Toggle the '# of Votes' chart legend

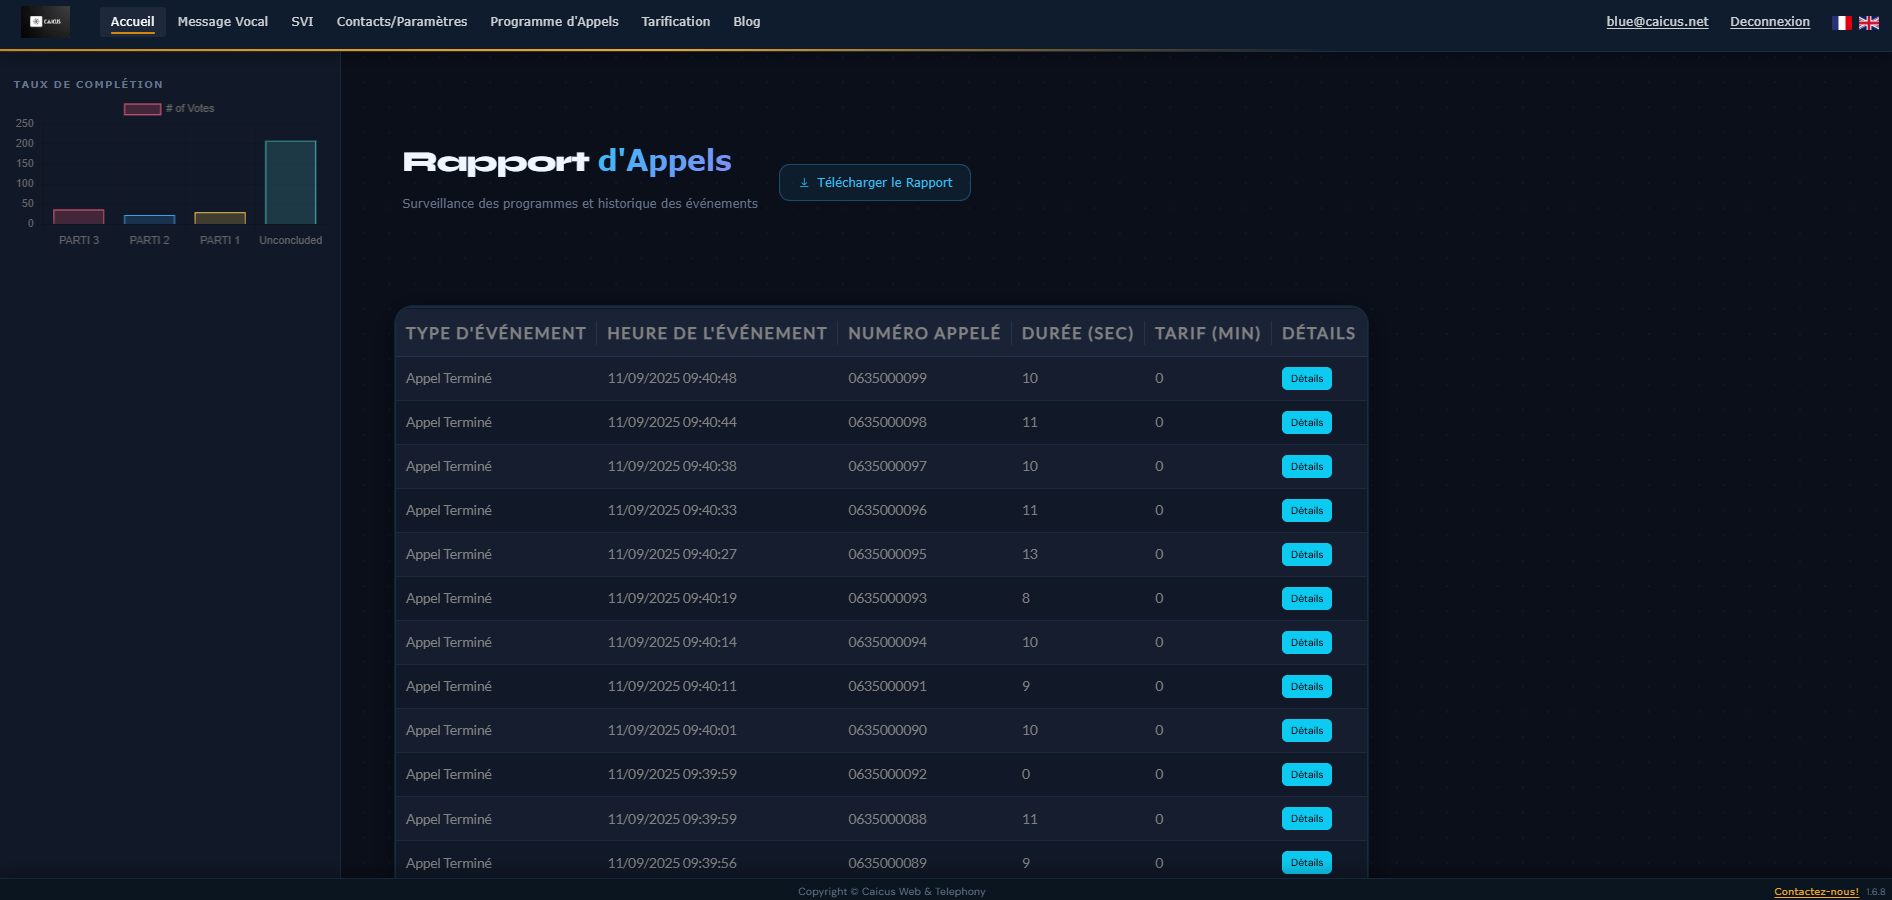pyautogui.click(x=168, y=108)
